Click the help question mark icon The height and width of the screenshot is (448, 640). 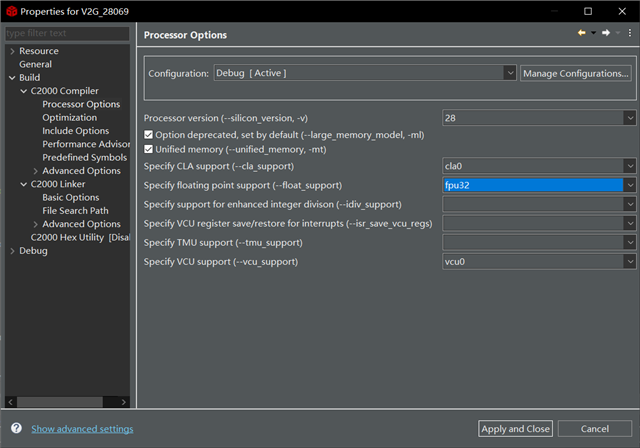tap(16, 428)
